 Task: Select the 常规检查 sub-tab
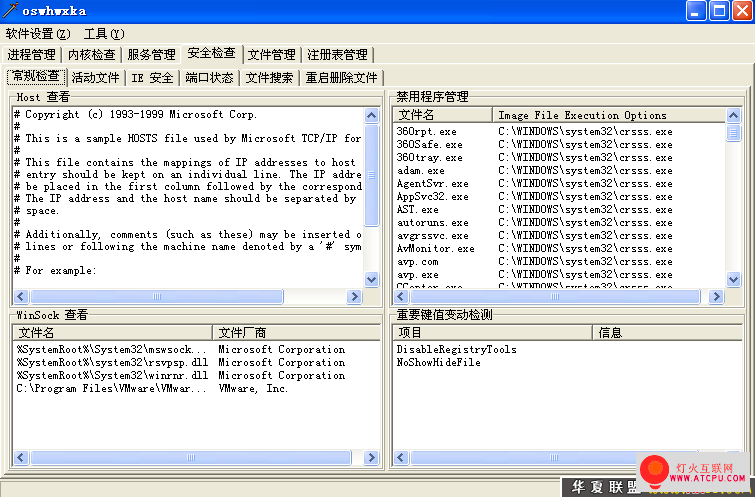36,76
